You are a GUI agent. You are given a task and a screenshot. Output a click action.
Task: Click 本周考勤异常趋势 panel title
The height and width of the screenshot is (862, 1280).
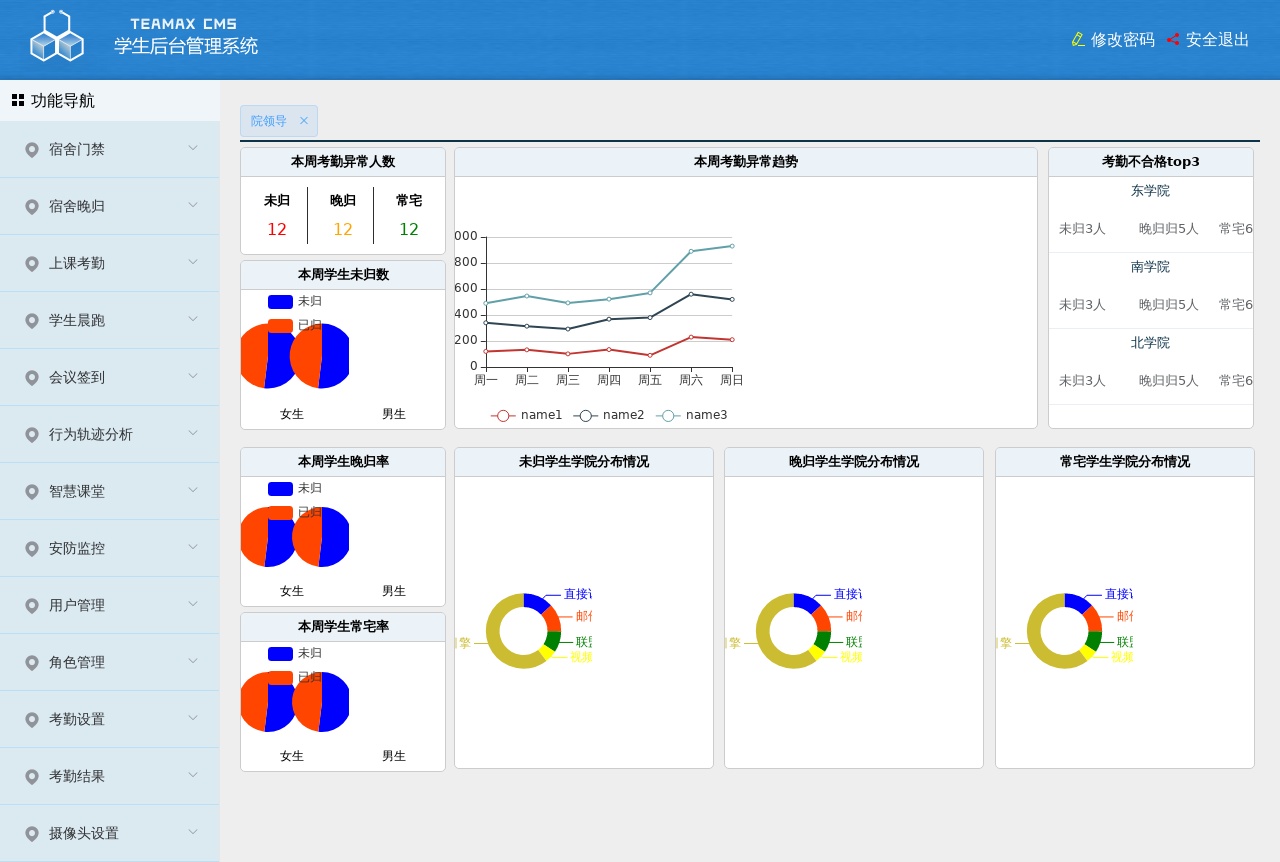point(746,161)
